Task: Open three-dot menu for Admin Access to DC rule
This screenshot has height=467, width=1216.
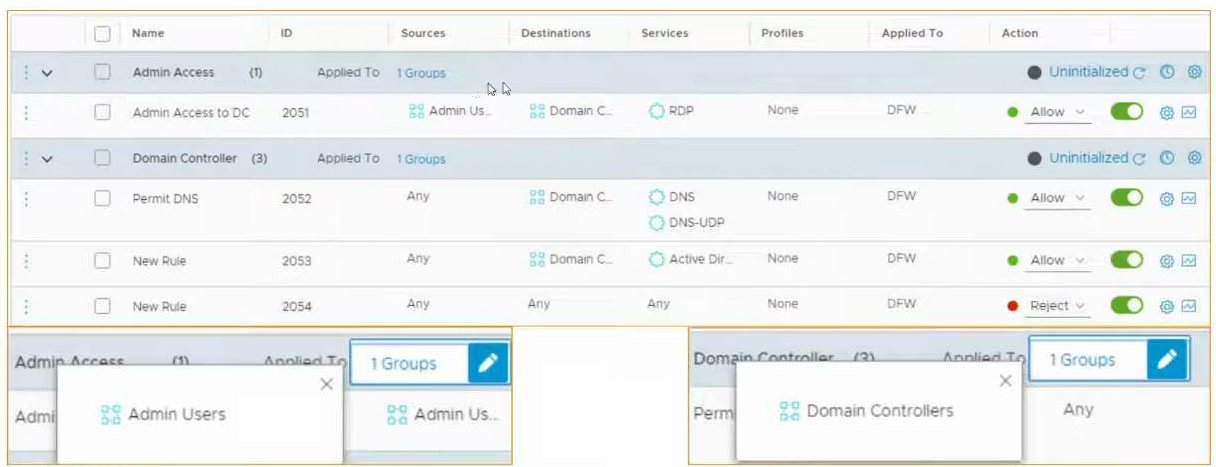Action: [x=26, y=113]
